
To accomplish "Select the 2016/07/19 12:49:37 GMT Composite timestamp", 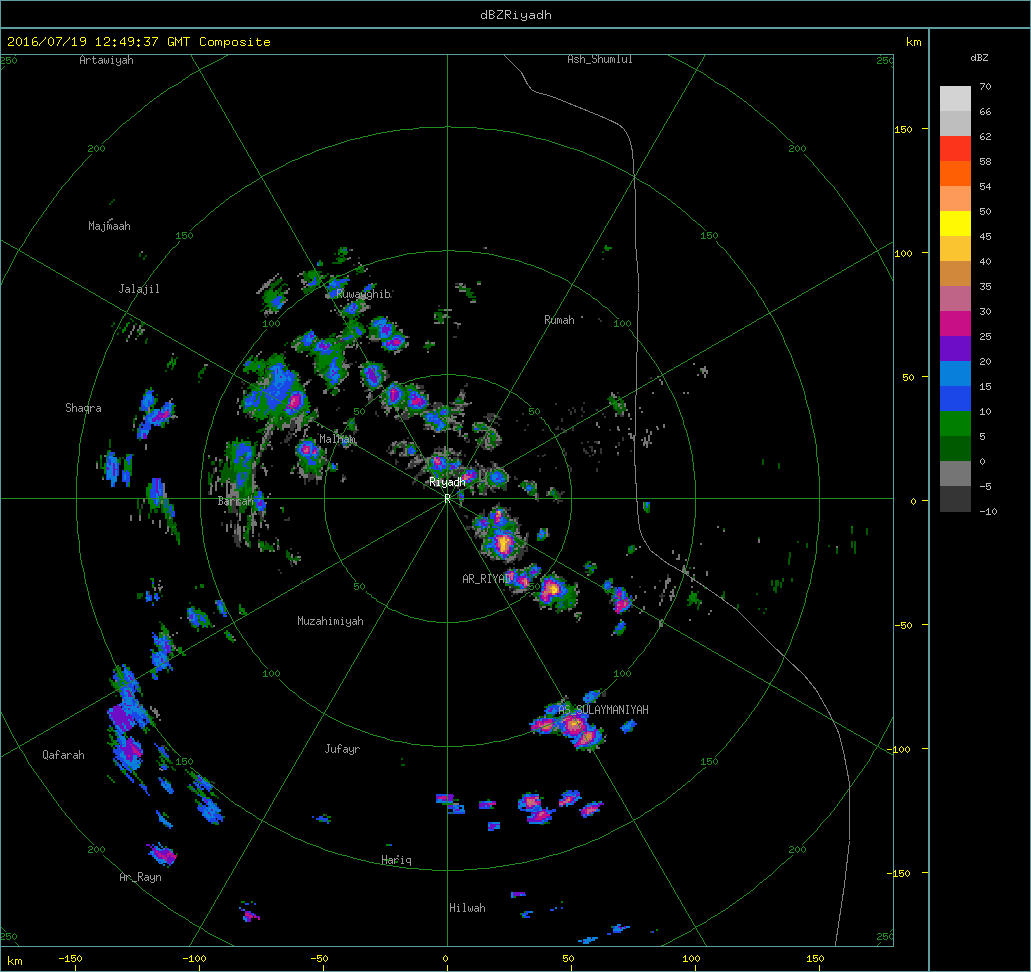I will pyautogui.click(x=139, y=41).
